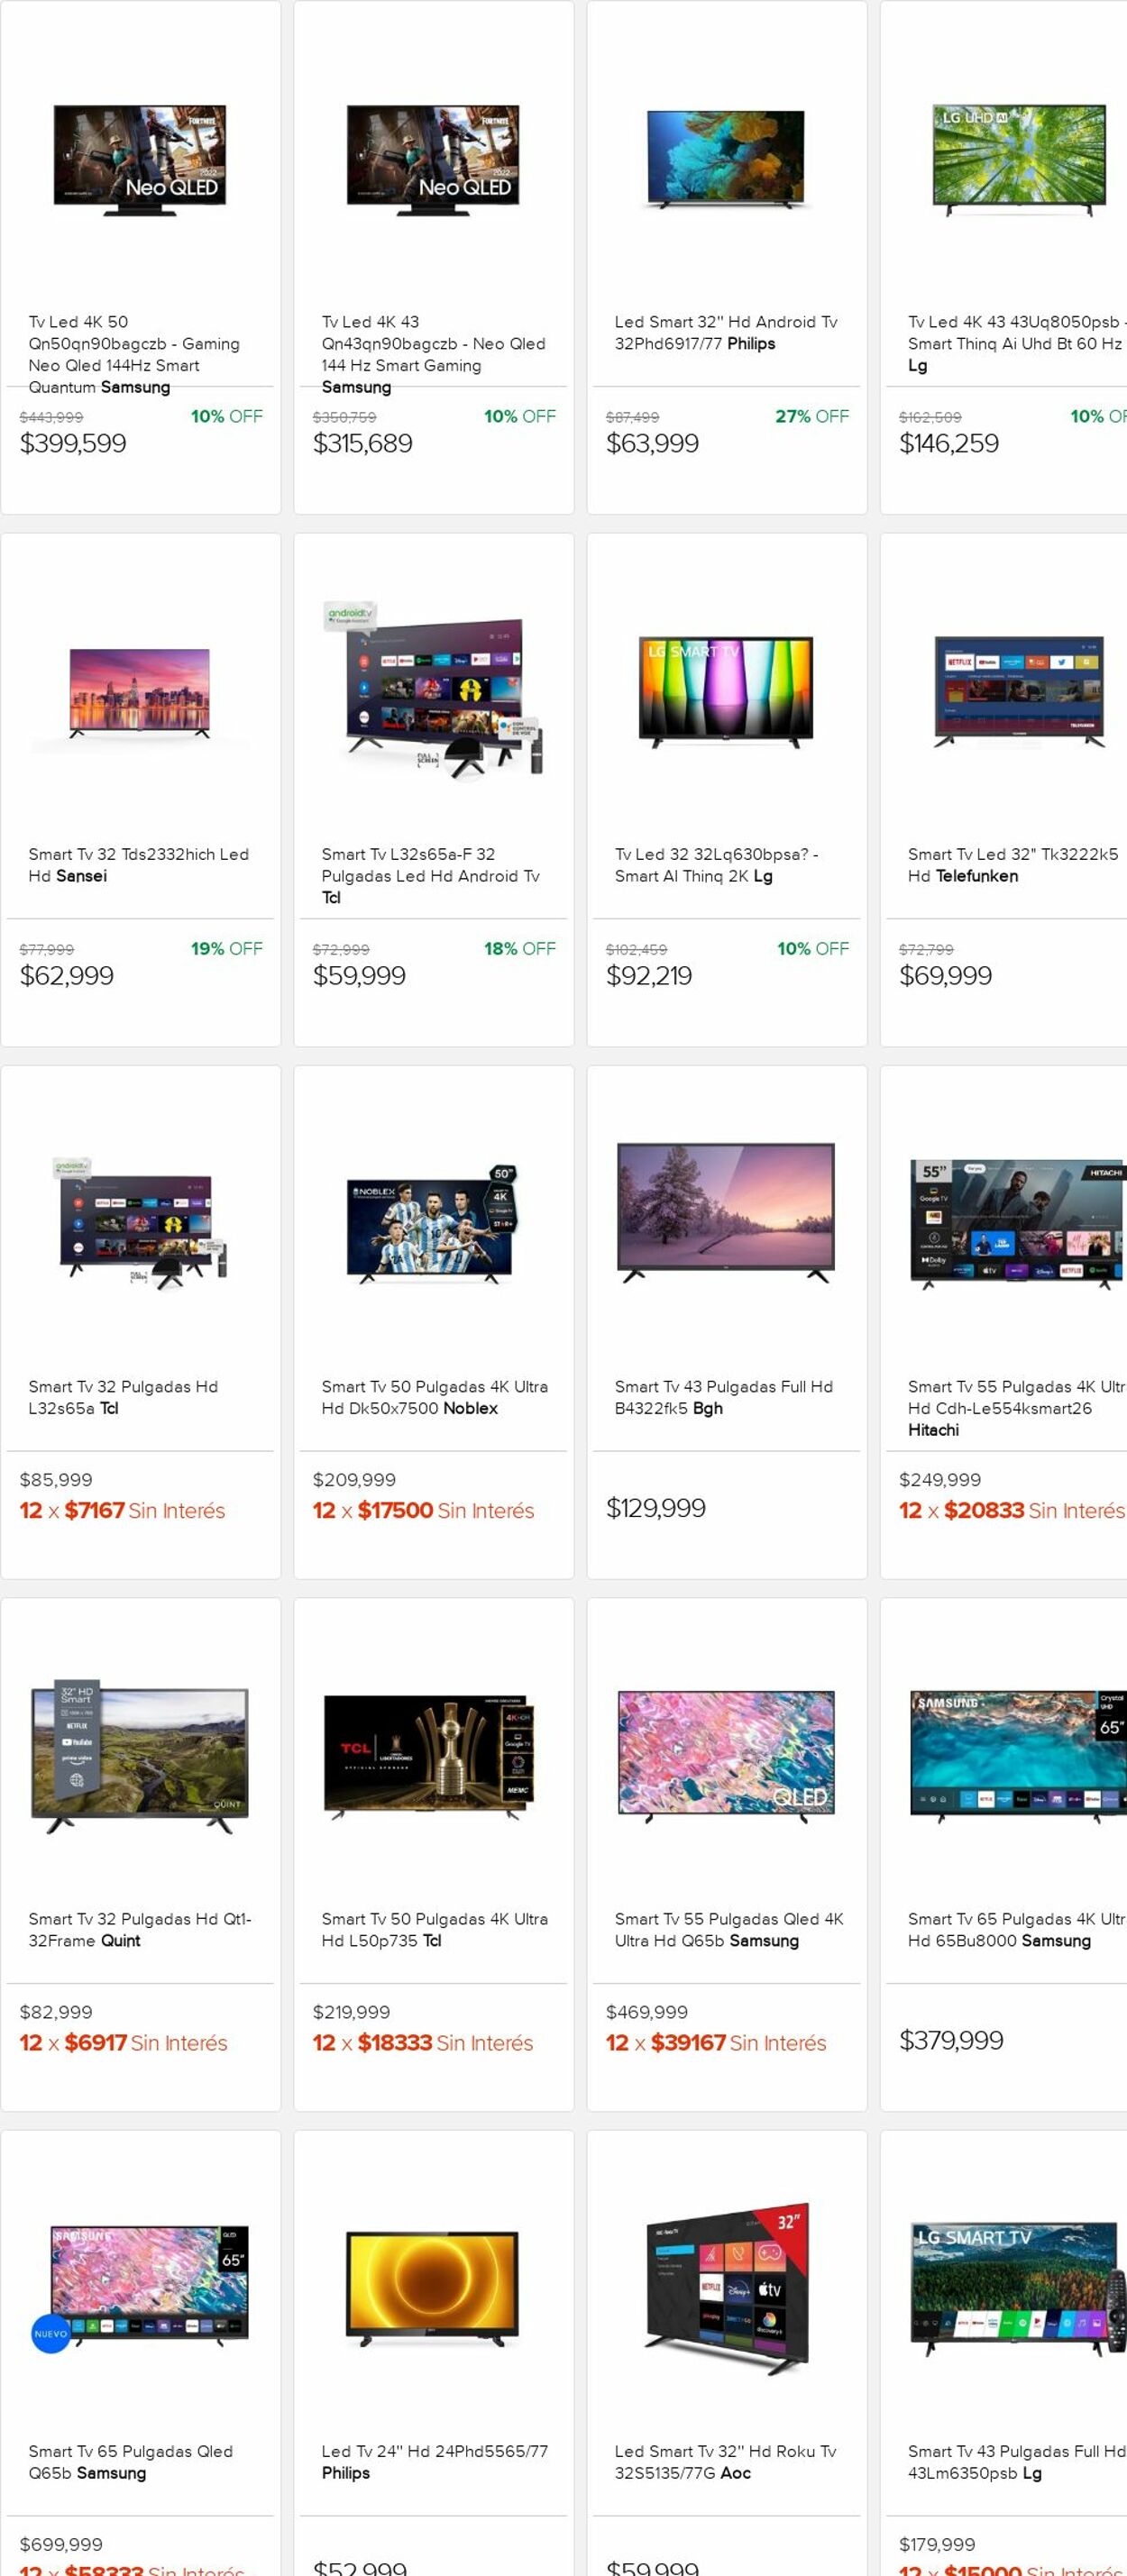Open the Philips 24Phd5565/77 TV image
The image size is (1127, 2576).
pyautogui.click(x=433, y=2289)
